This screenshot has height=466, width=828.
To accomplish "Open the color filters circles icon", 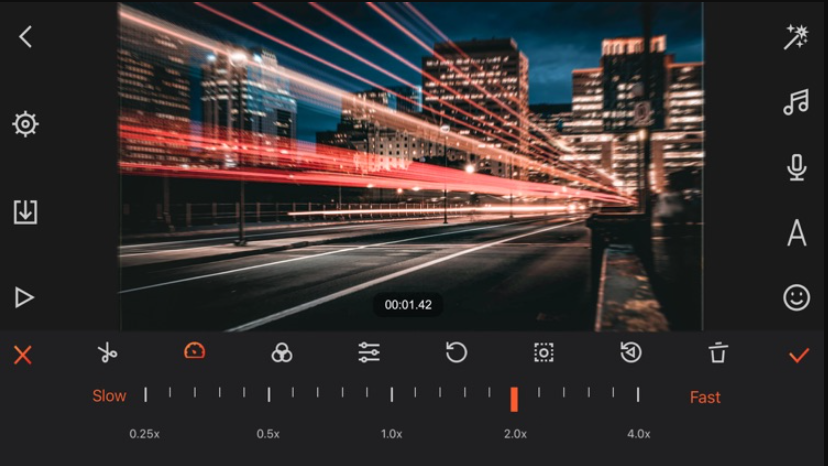I will click(281, 352).
